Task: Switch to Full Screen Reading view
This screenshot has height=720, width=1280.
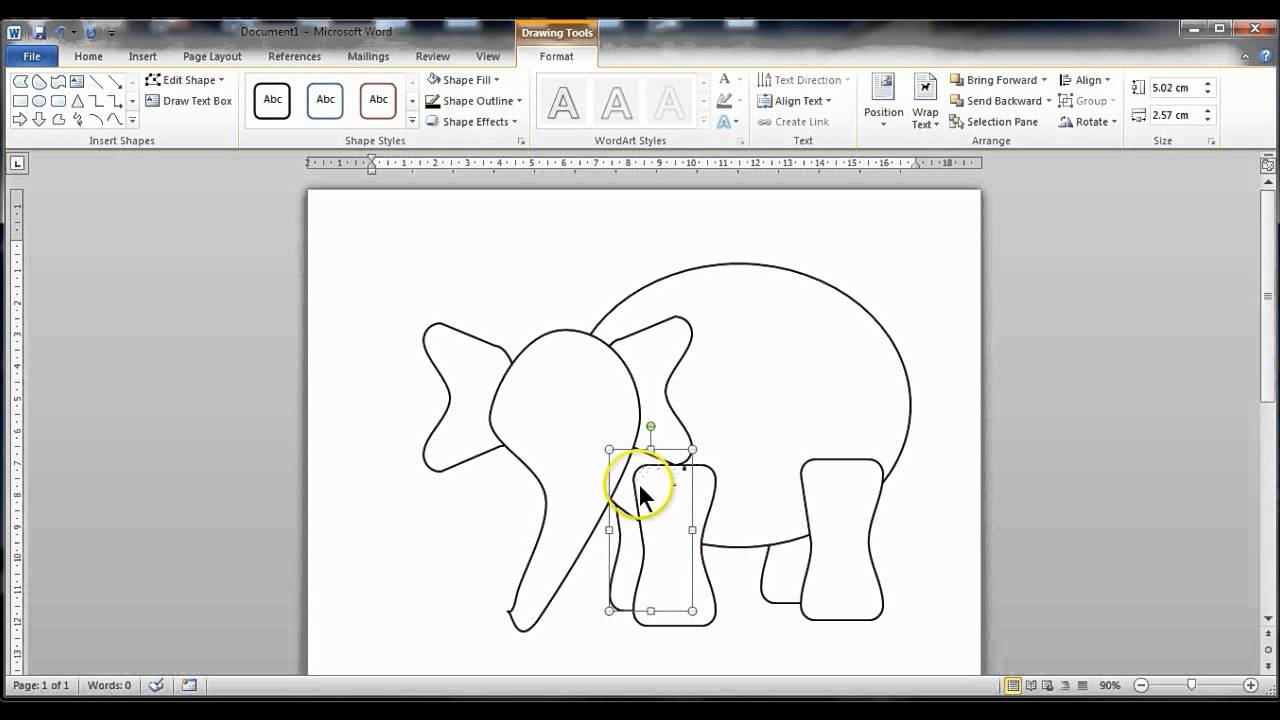Action: click(x=1031, y=686)
